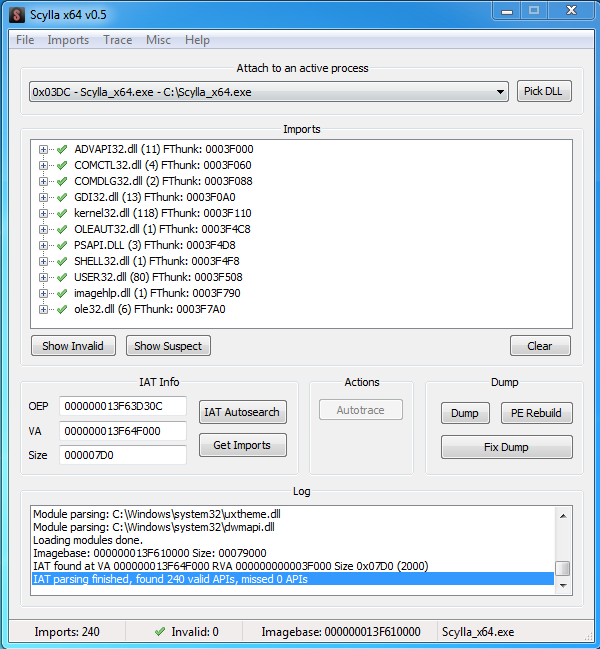Click green checkmark icon next to GDI32.dll
Image resolution: width=600 pixels, height=649 pixels.
point(62,197)
